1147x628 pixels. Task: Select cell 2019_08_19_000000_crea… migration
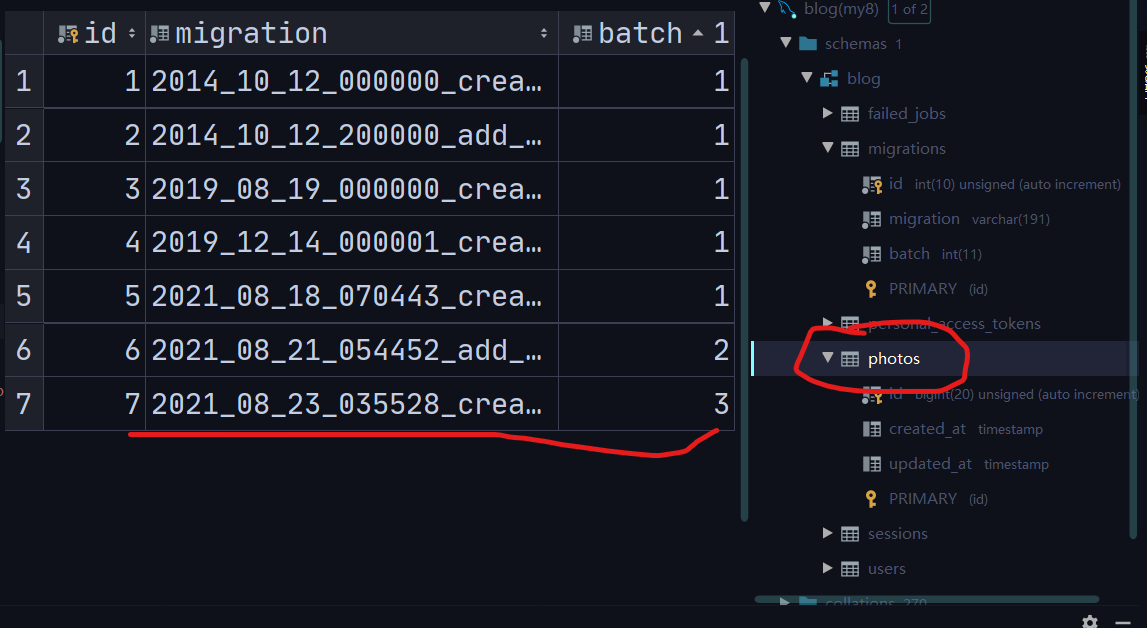click(x=352, y=189)
